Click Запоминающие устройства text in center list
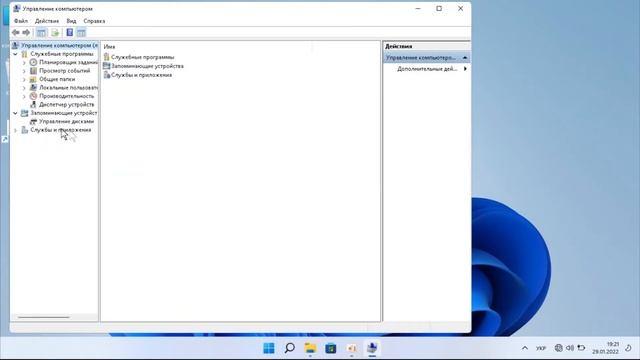The image size is (640, 360). pos(147,66)
